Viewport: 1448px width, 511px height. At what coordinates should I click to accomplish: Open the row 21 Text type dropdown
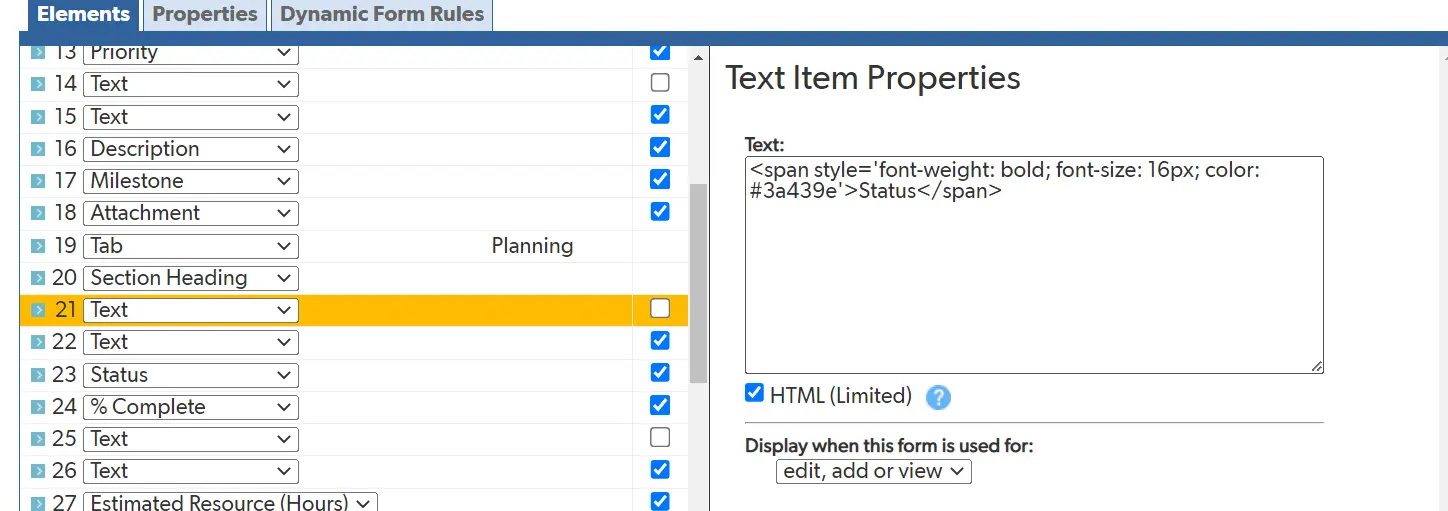(191, 310)
